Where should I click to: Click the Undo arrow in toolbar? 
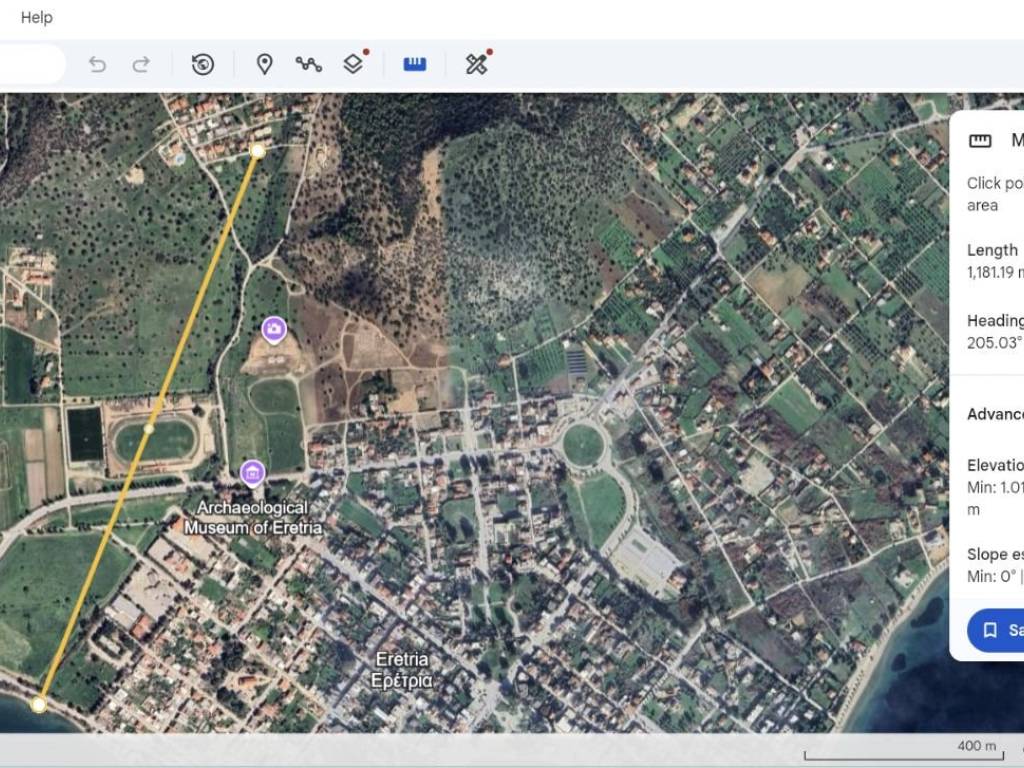click(97, 64)
